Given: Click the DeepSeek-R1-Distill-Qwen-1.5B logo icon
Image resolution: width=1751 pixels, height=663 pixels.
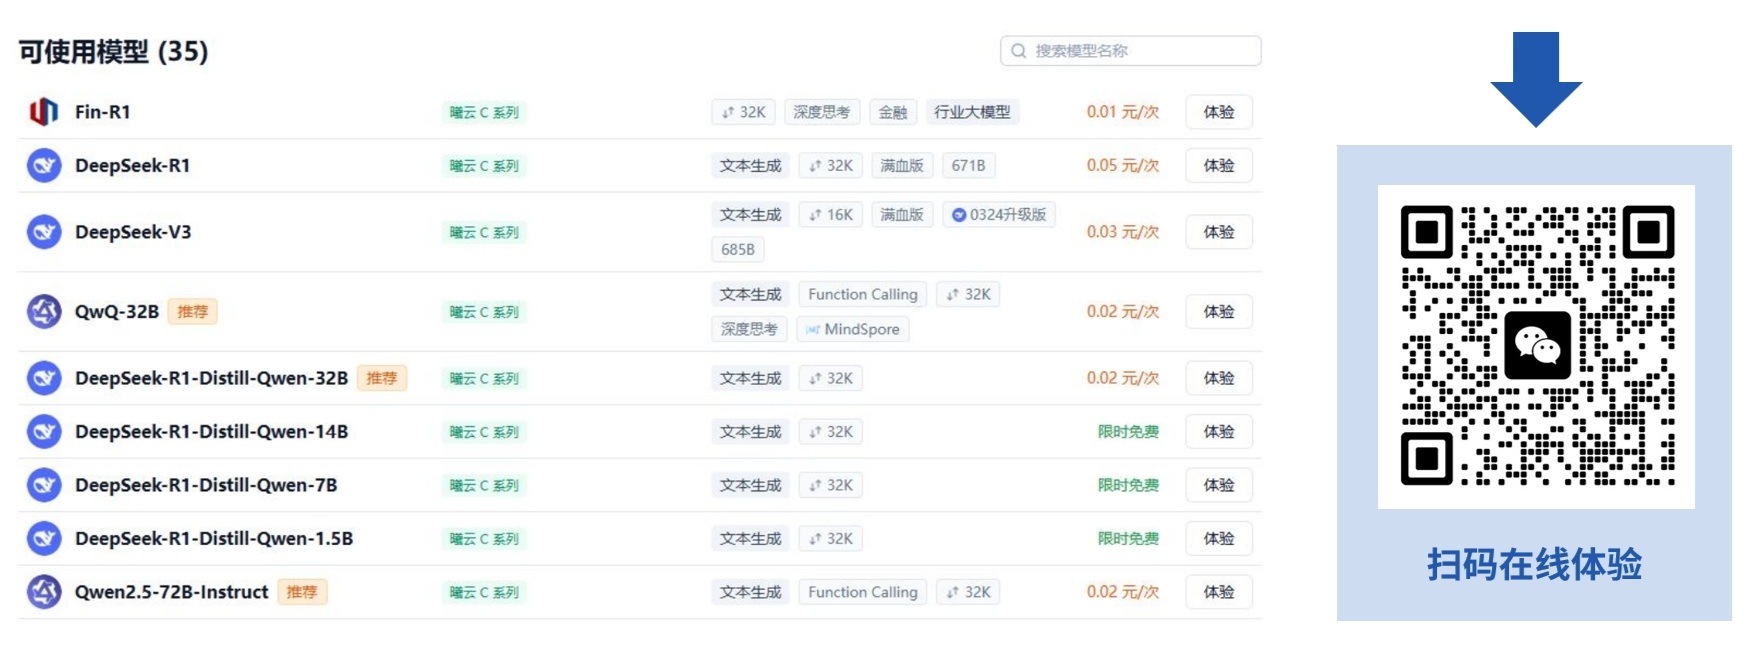Looking at the screenshot, I should click(44, 538).
